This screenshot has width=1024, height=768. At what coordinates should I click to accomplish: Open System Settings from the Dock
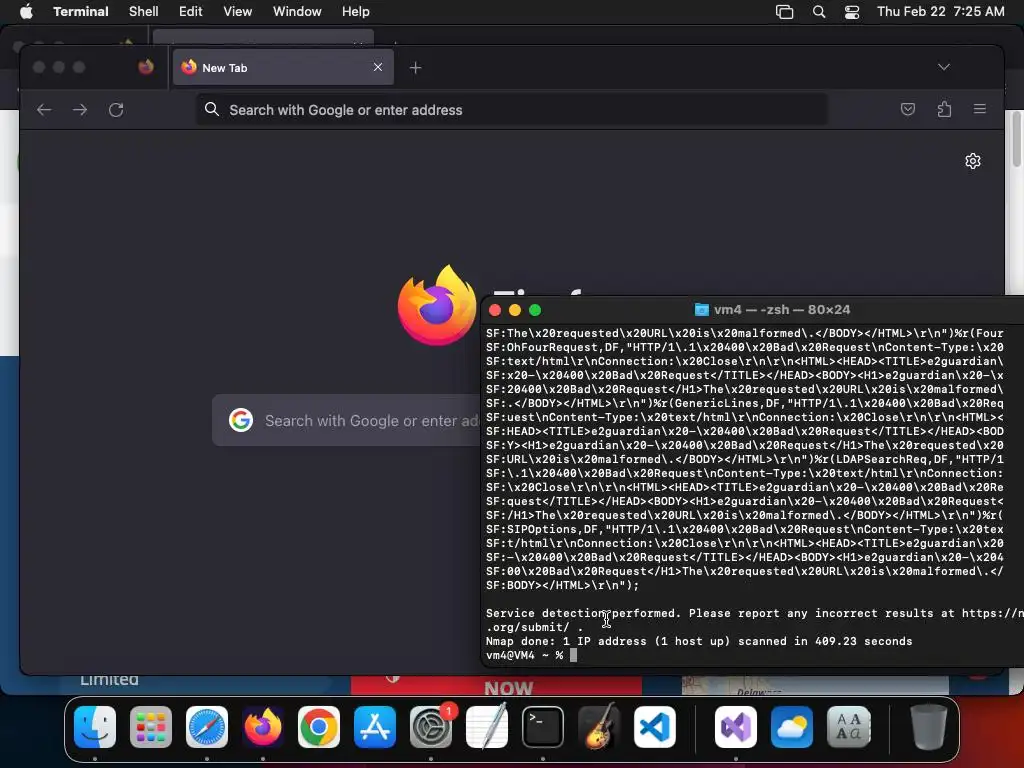pos(431,727)
